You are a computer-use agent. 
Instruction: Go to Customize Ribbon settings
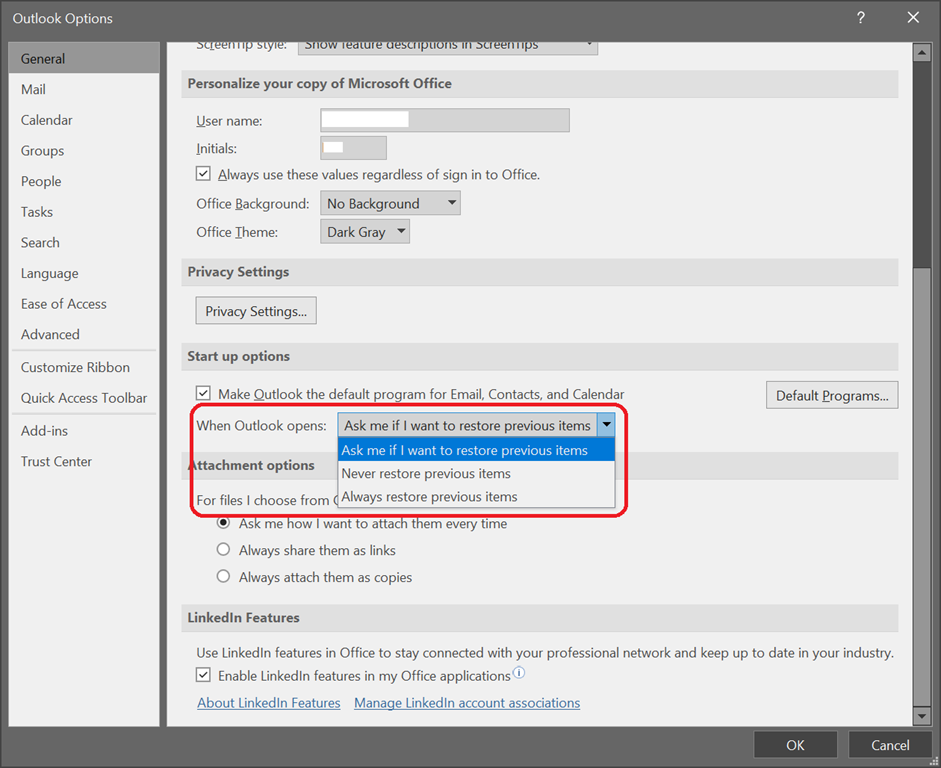(75, 367)
